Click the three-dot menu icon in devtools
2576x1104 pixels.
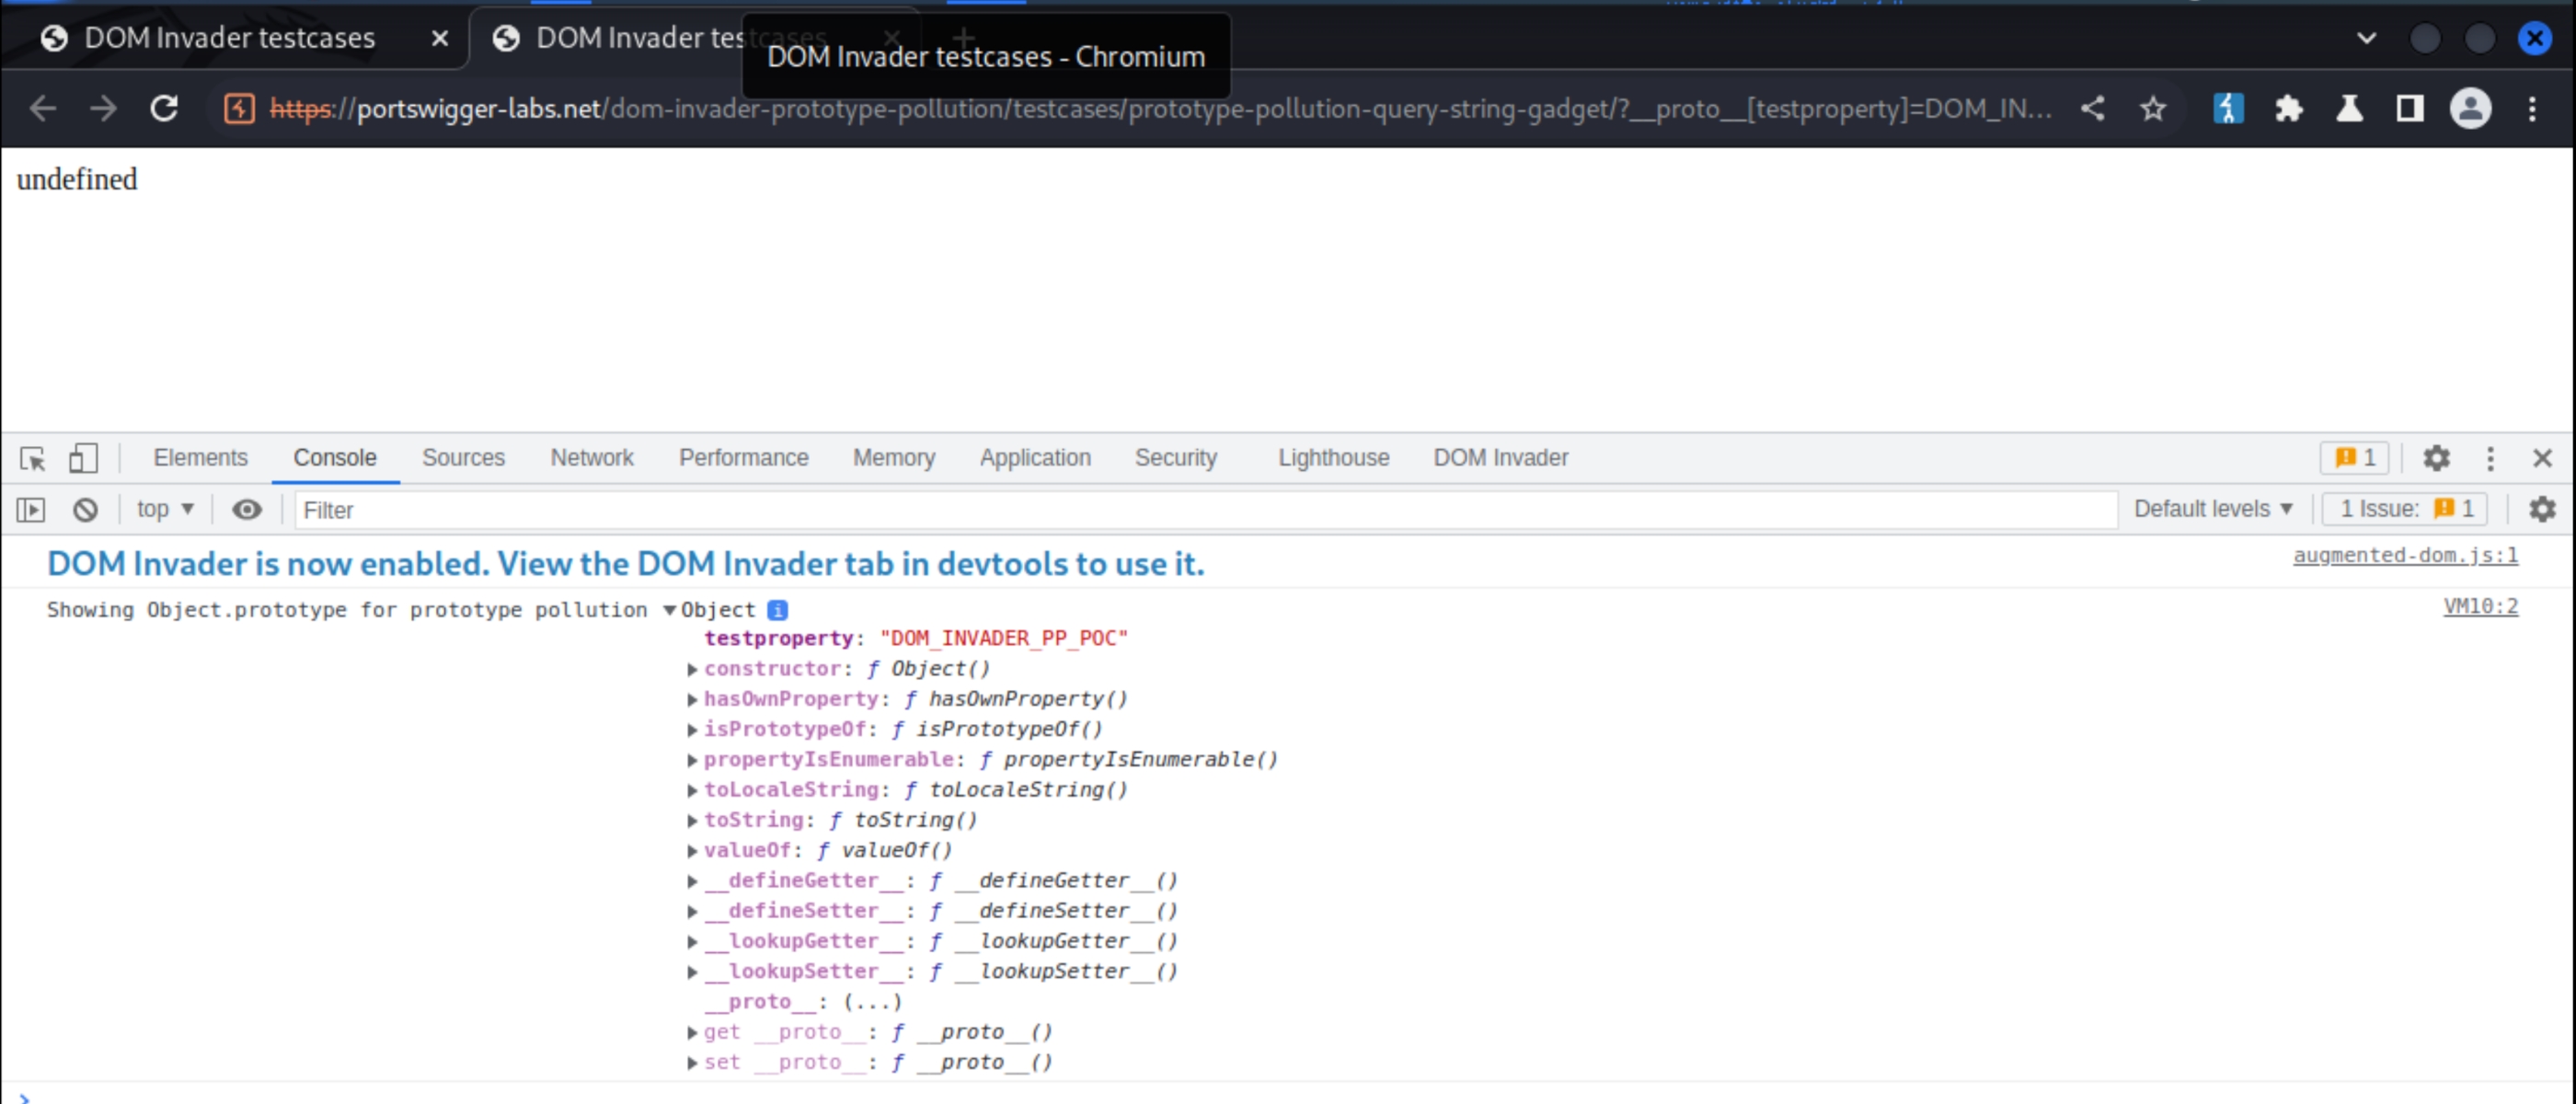coord(2492,458)
